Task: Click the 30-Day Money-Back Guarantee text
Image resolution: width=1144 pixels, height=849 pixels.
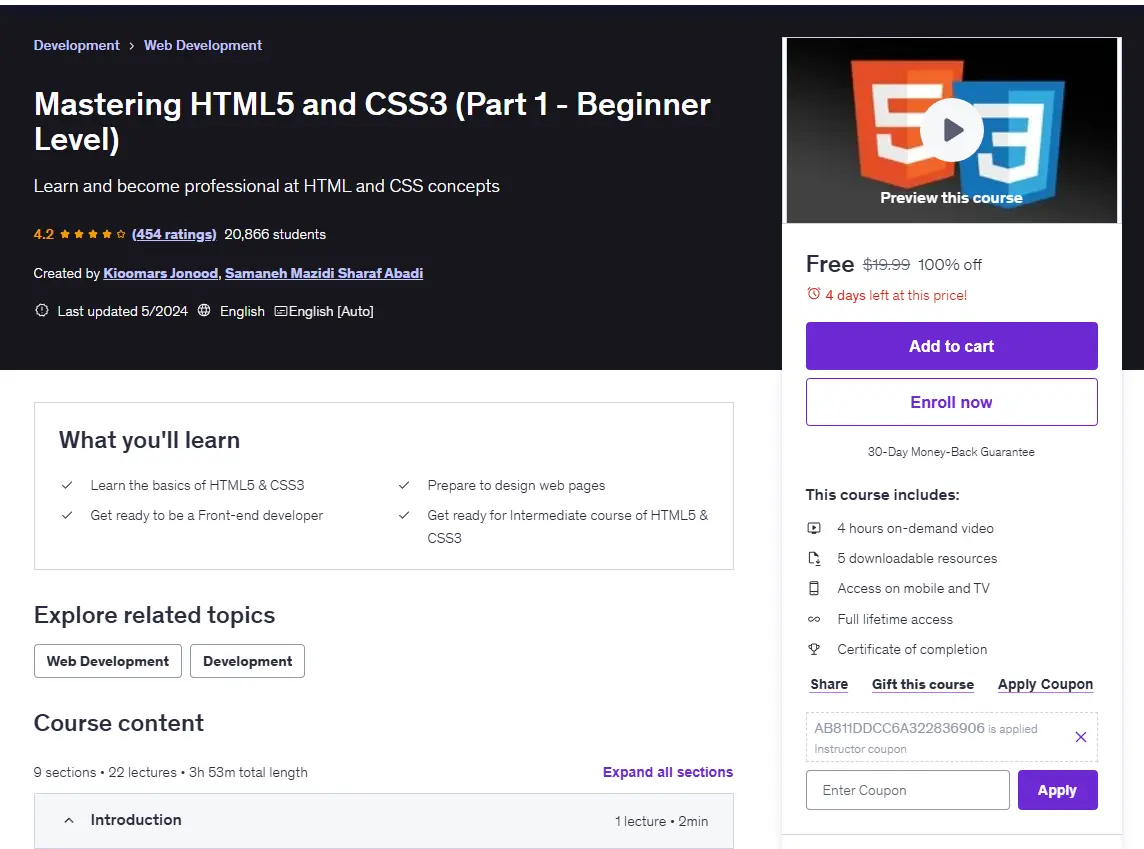Action: 951,451
